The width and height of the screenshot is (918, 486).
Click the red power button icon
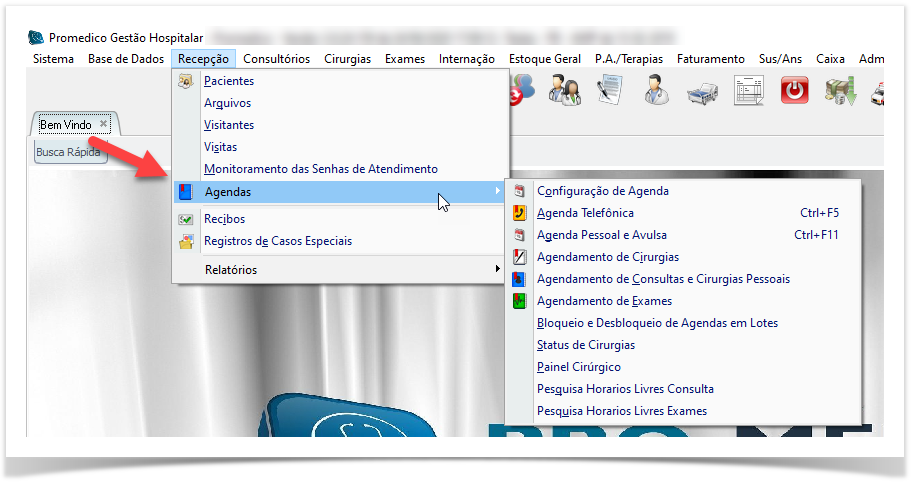794,91
